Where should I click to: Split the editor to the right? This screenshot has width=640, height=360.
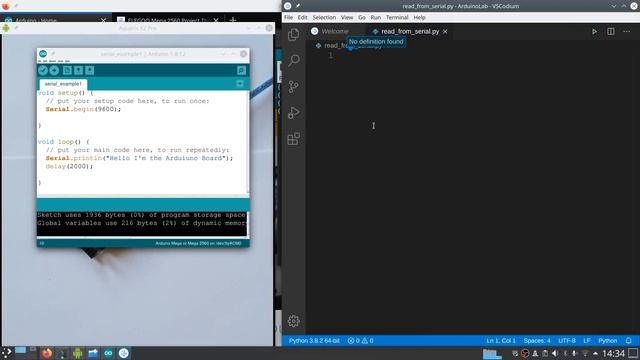tap(611, 31)
